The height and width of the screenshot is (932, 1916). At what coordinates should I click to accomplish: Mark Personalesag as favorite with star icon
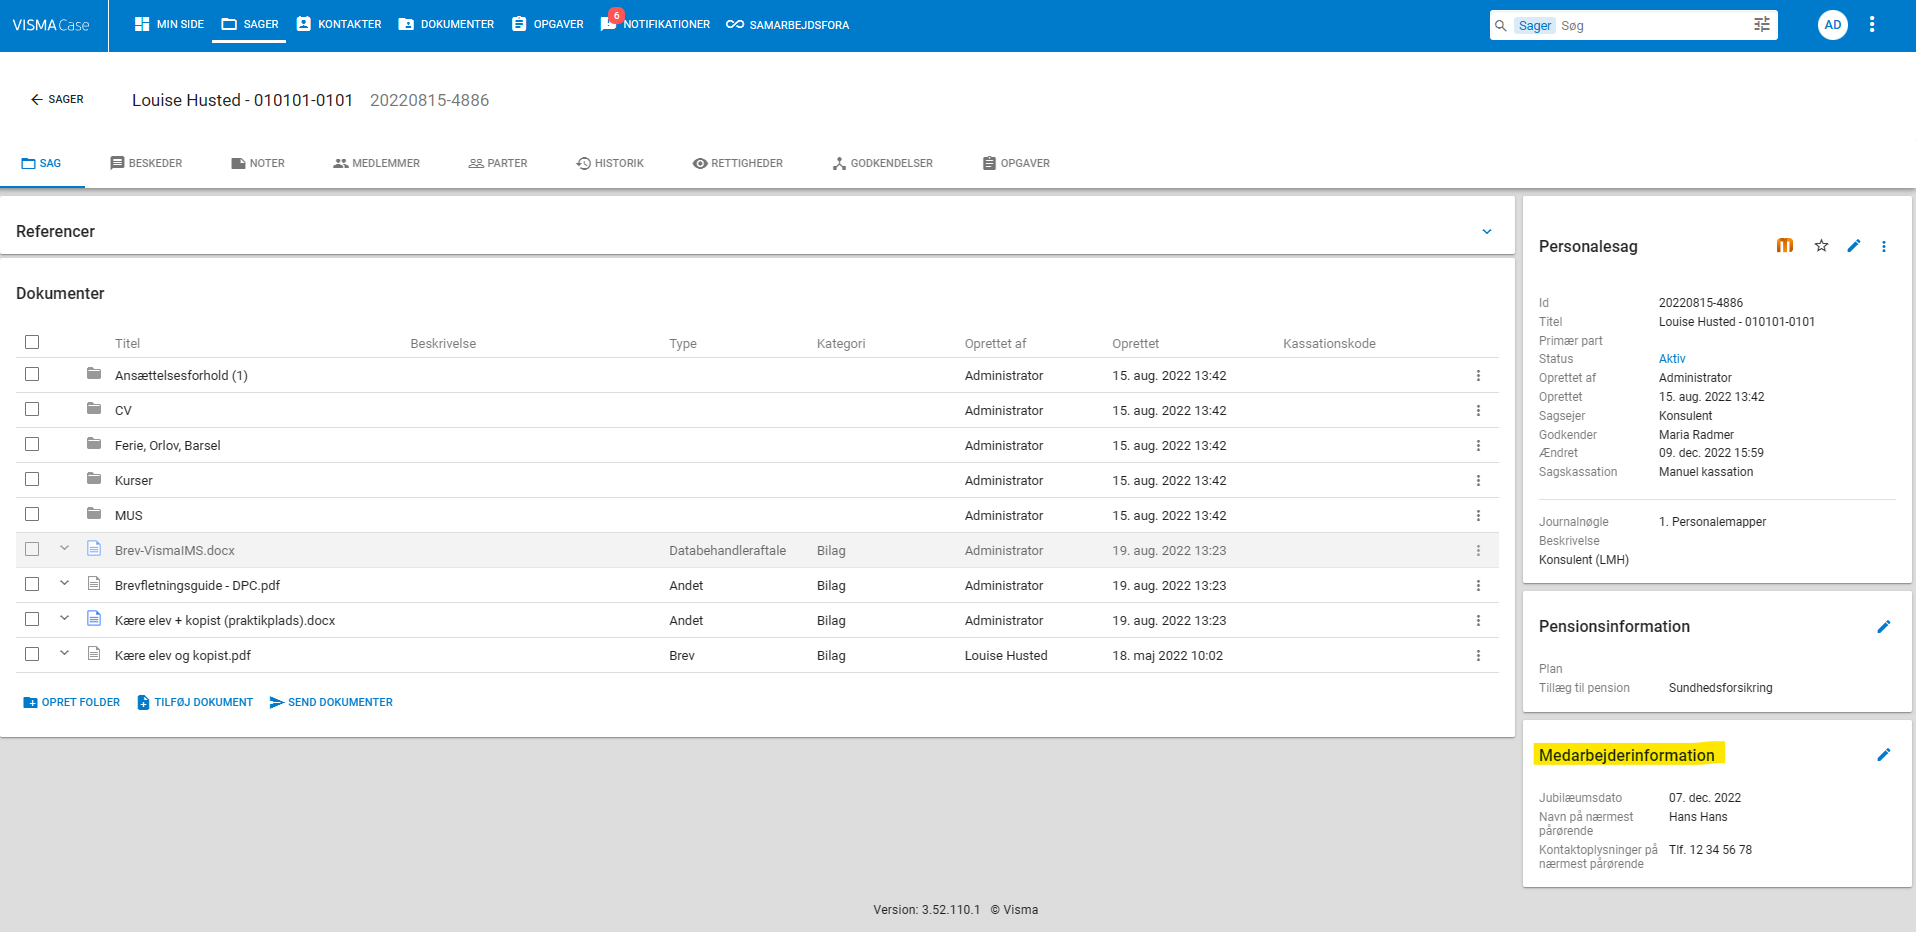(x=1821, y=246)
